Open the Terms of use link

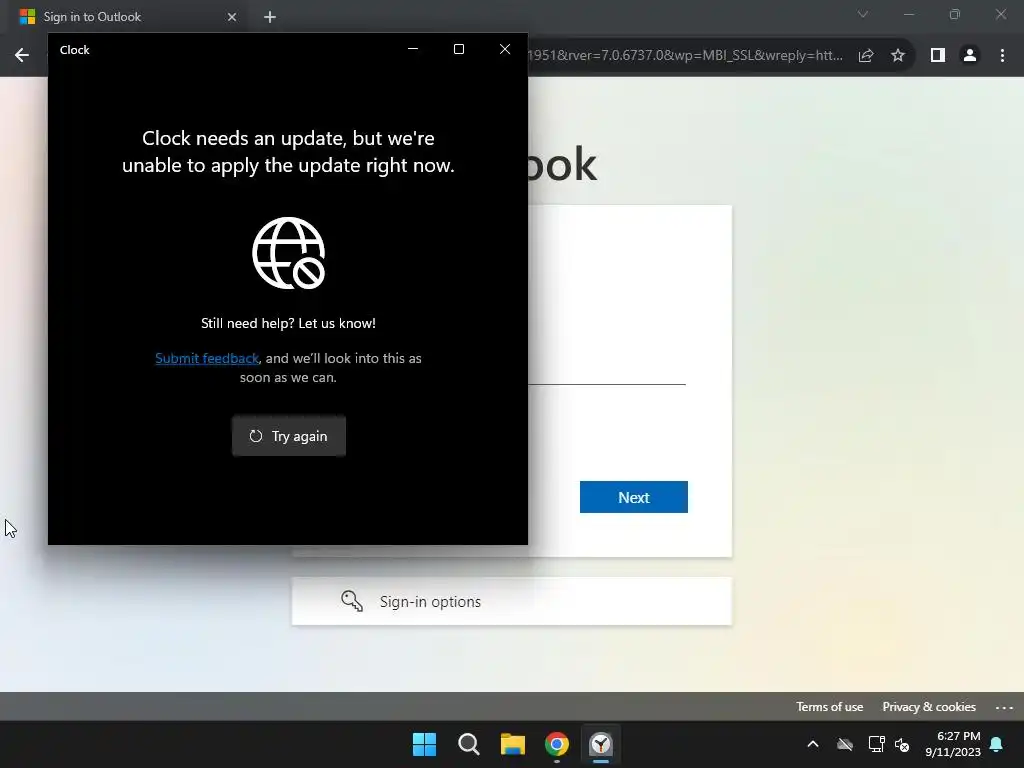click(x=829, y=707)
